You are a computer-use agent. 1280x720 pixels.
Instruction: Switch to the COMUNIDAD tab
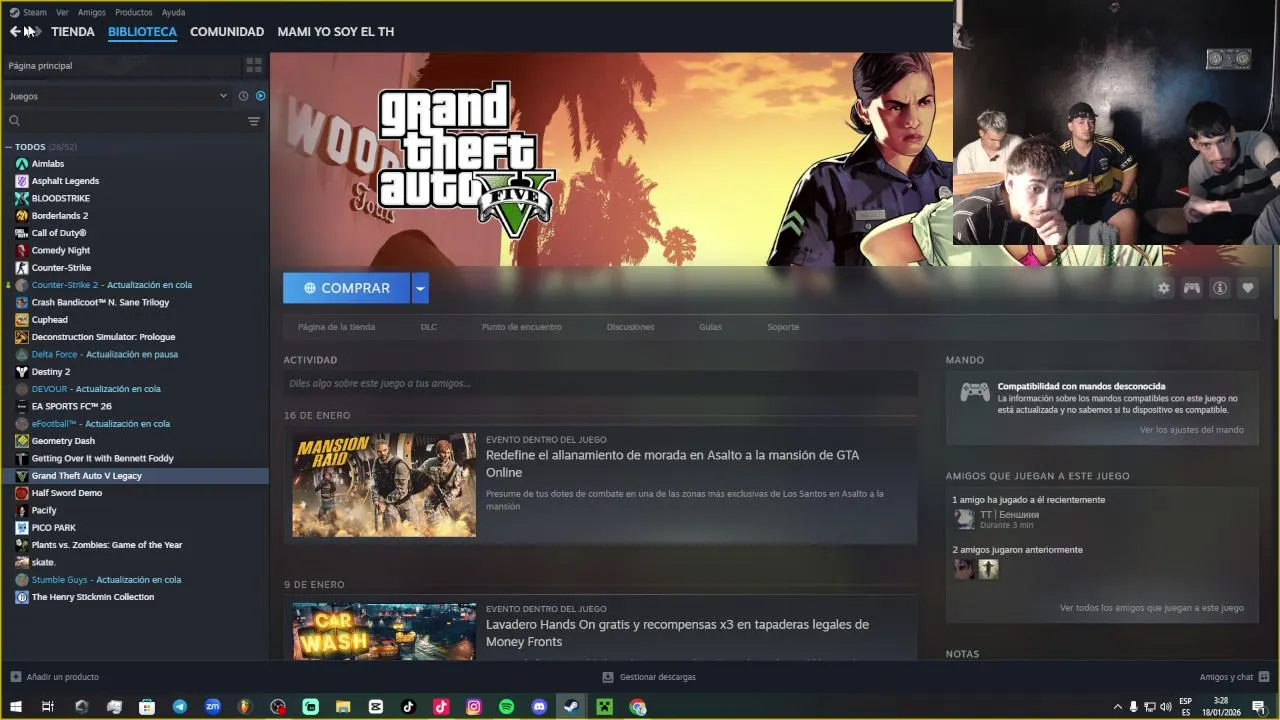(x=227, y=32)
